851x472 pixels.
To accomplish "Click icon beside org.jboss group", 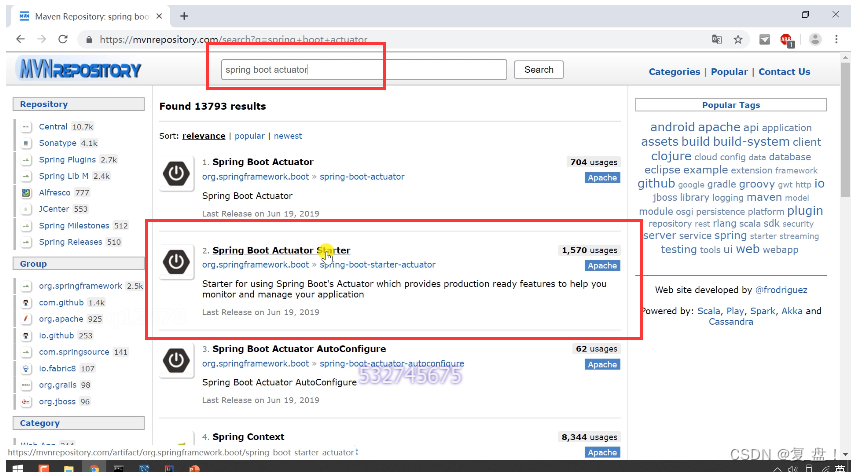I will click(x=26, y=401).
